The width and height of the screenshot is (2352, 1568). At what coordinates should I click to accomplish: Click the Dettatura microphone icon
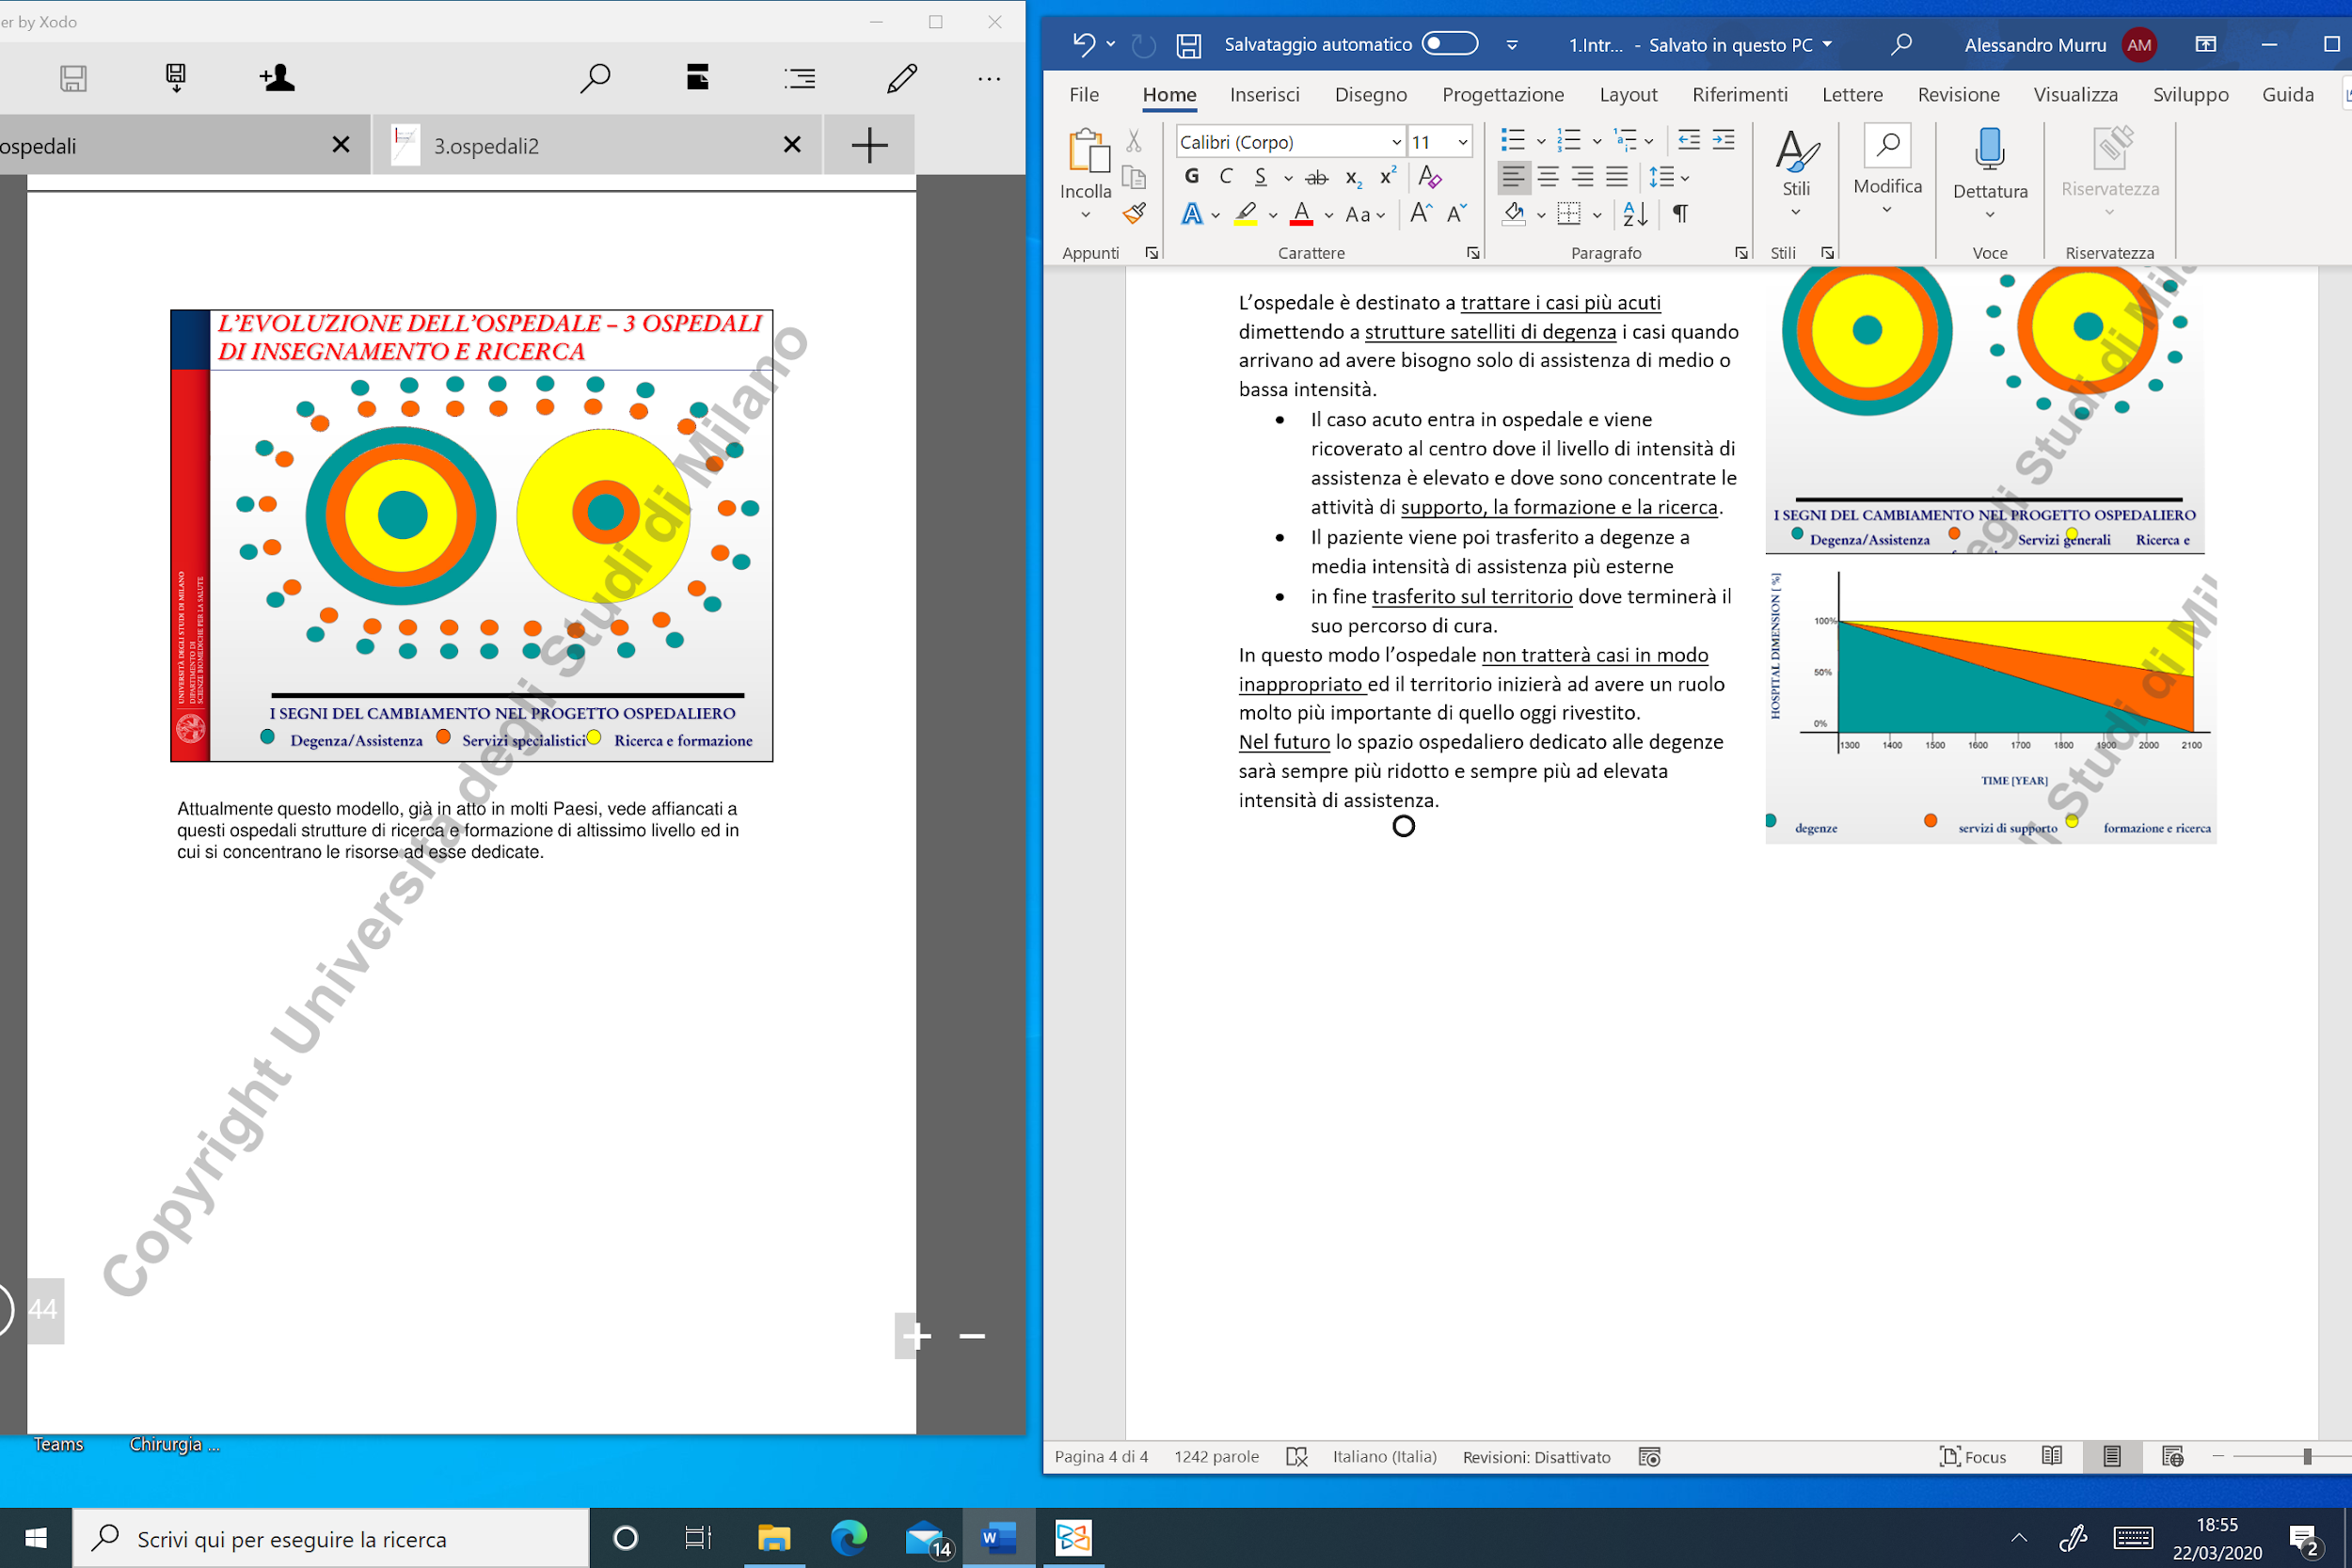click(1990, 149)
